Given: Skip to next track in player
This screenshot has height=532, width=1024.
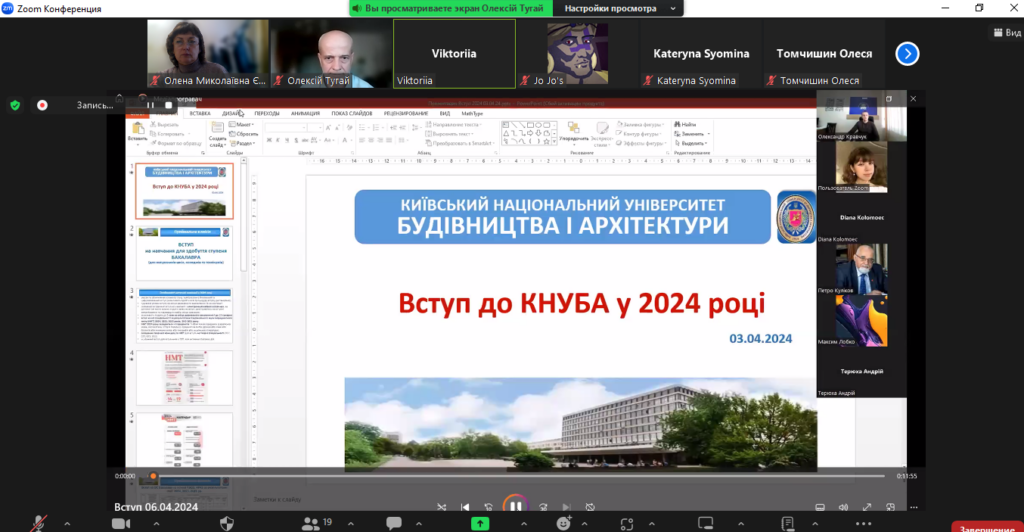Looking at the screenshot, I should [x=566, y=507].
